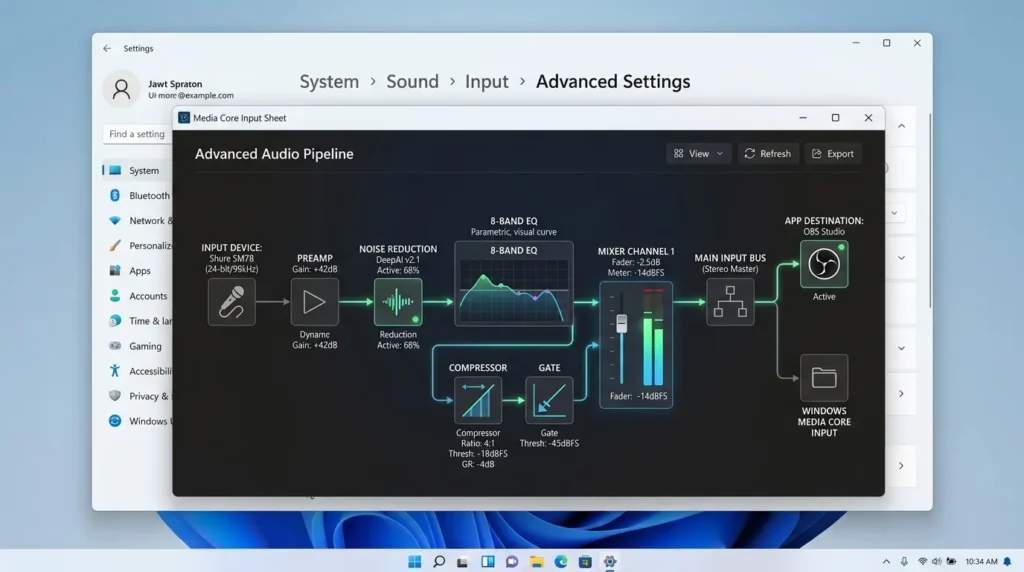Click the Compressor Ratio: 4:1 text
Viewport: 1024px width, 572px height.
click(478, 443)
